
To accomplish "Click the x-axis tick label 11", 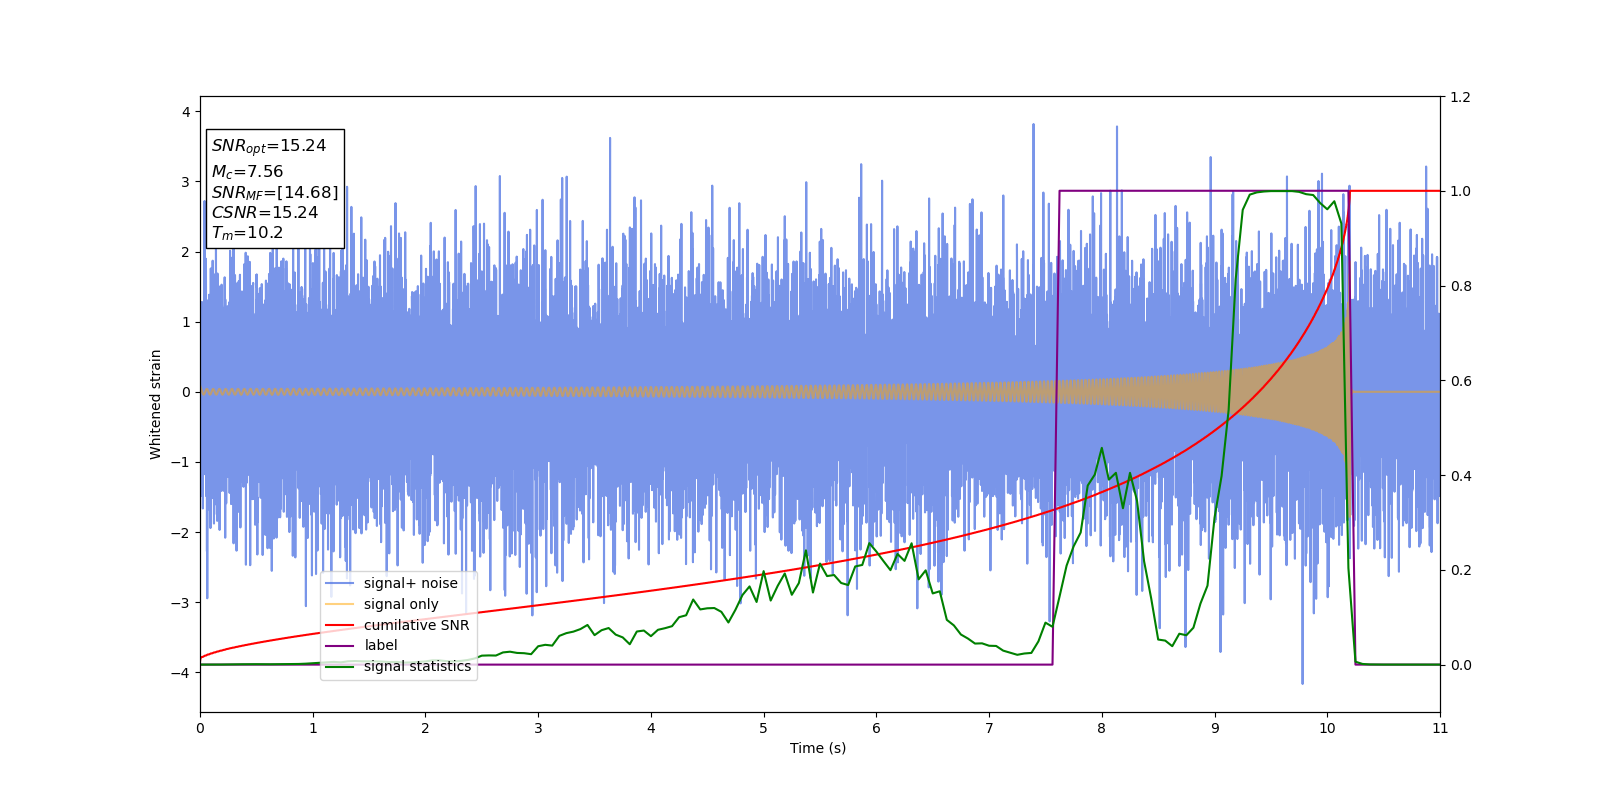I will coord(1440,728).
